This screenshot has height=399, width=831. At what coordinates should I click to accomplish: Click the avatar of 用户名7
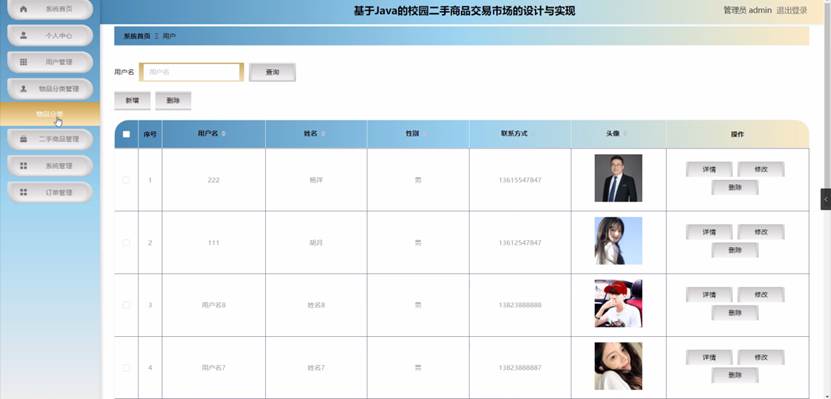point(618,366)
